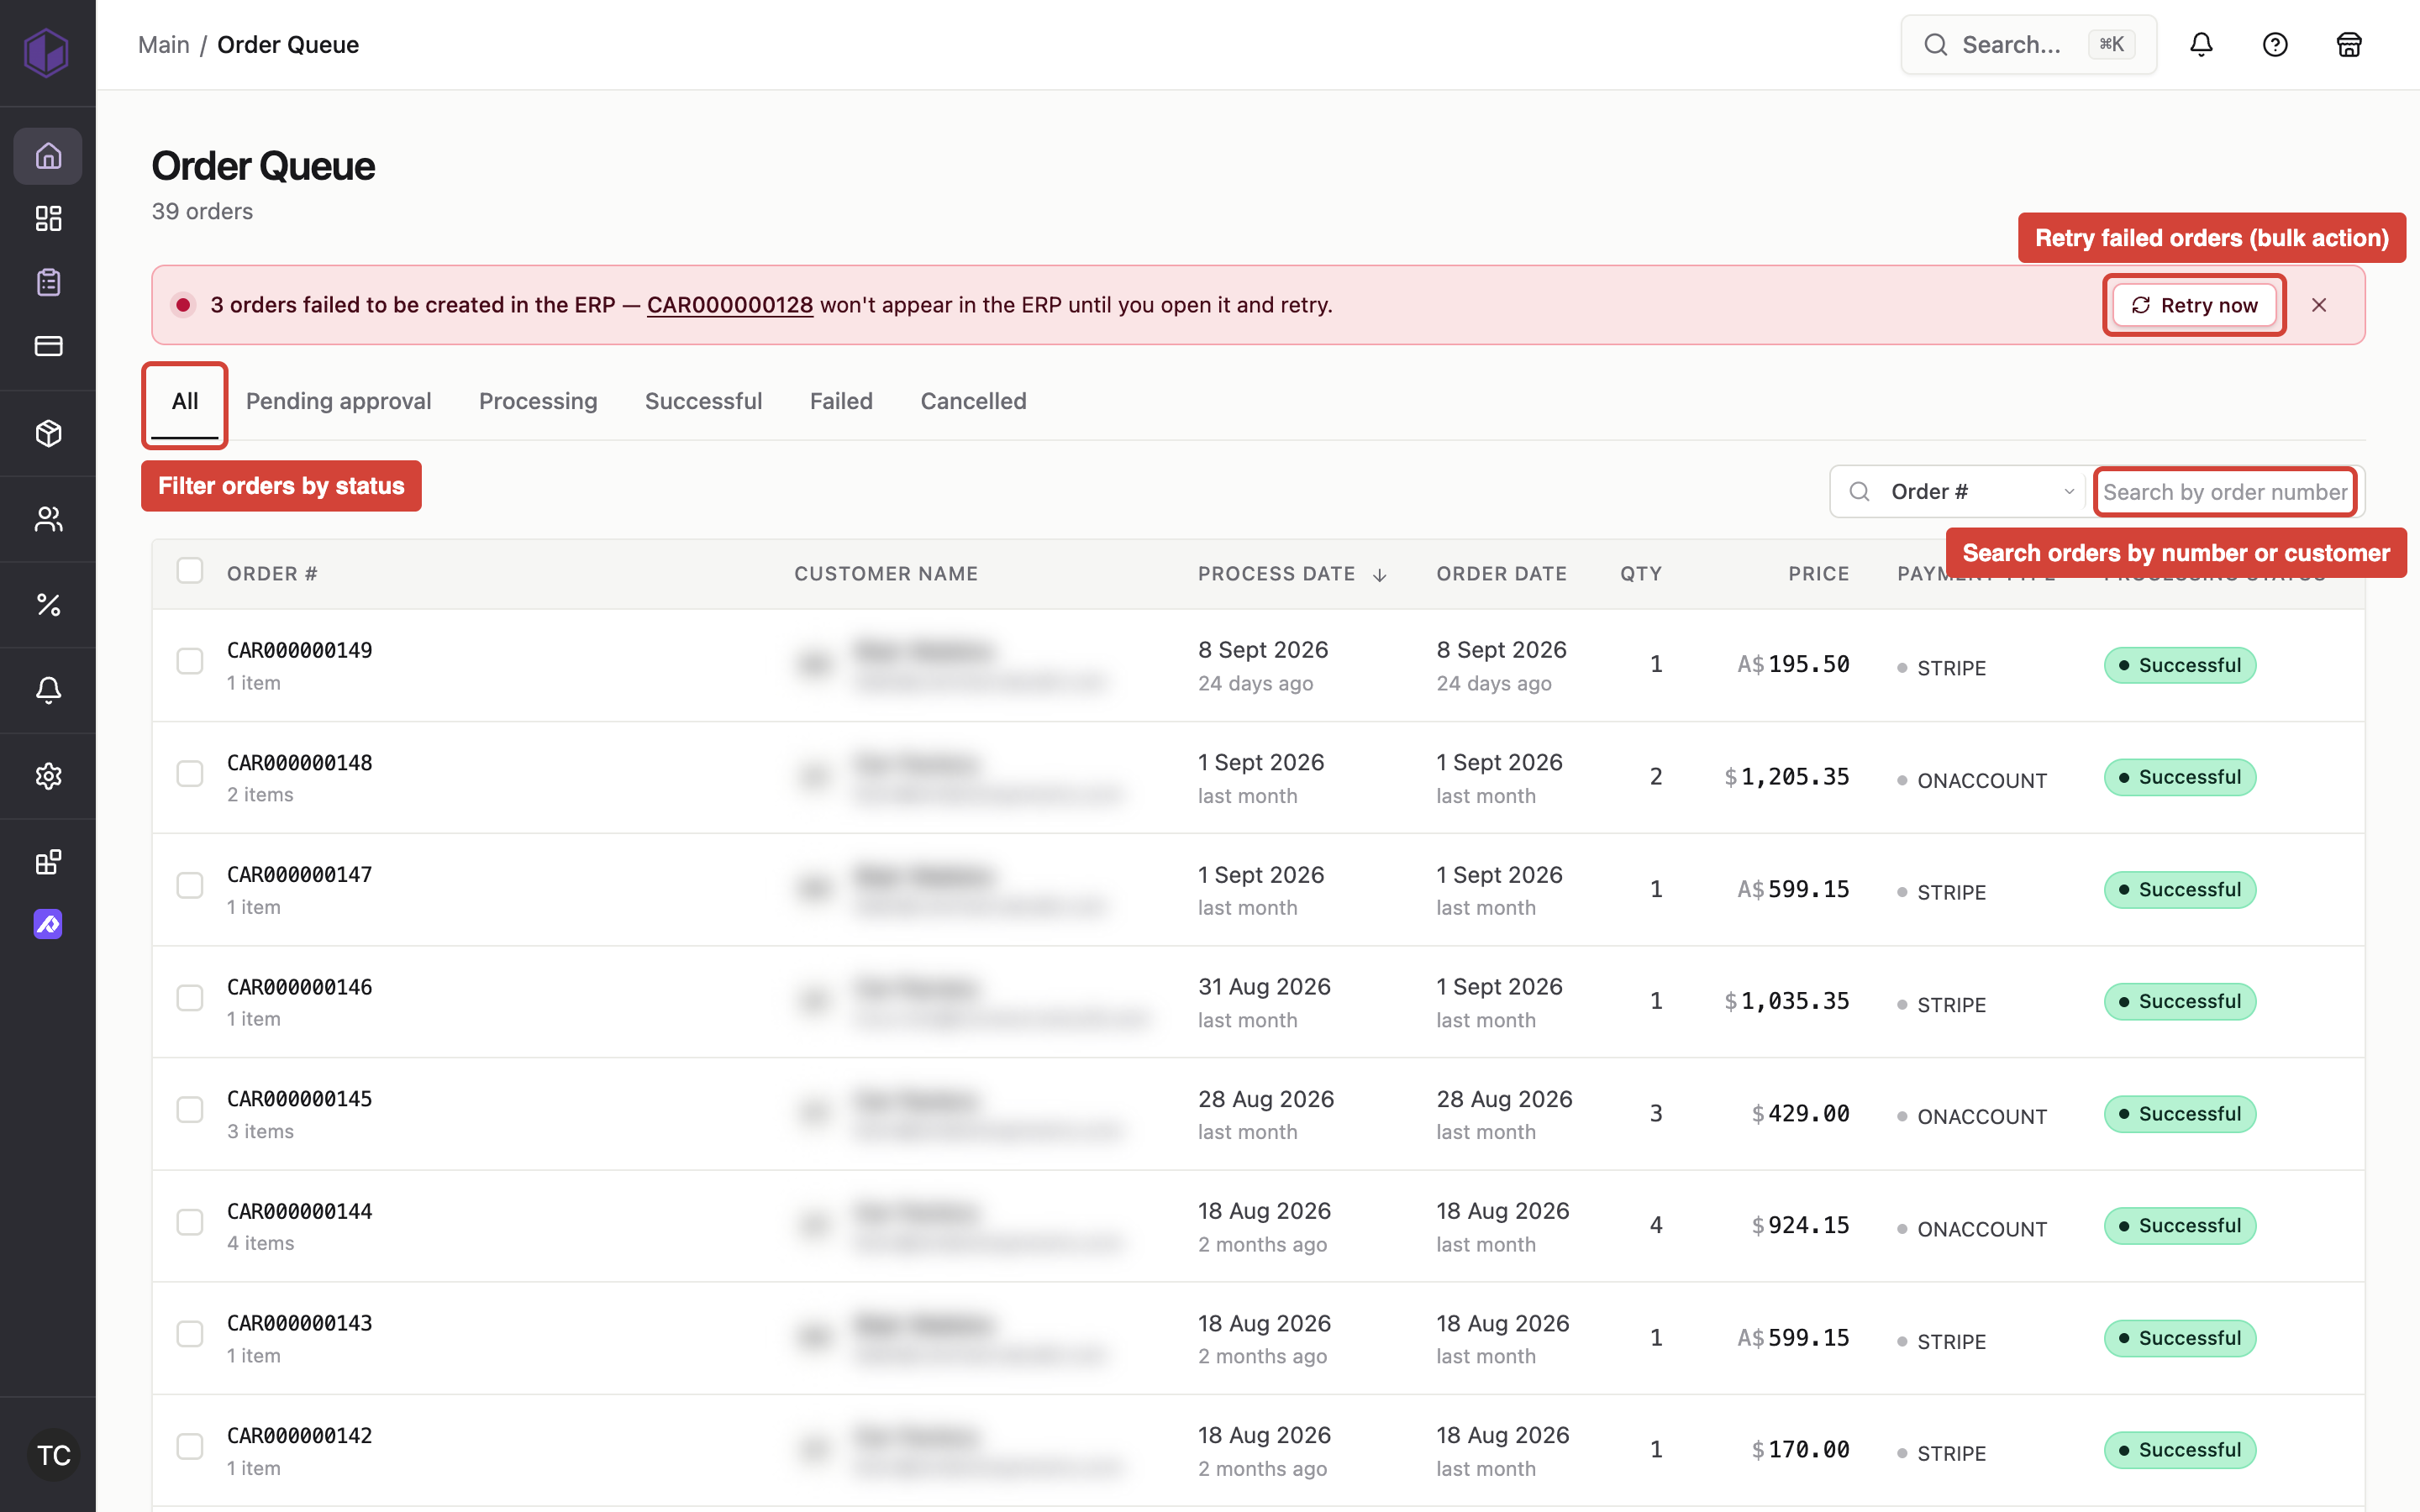Switch to the Cancelled tab
Viewport: 2420px width, 1512px height.
973,401
